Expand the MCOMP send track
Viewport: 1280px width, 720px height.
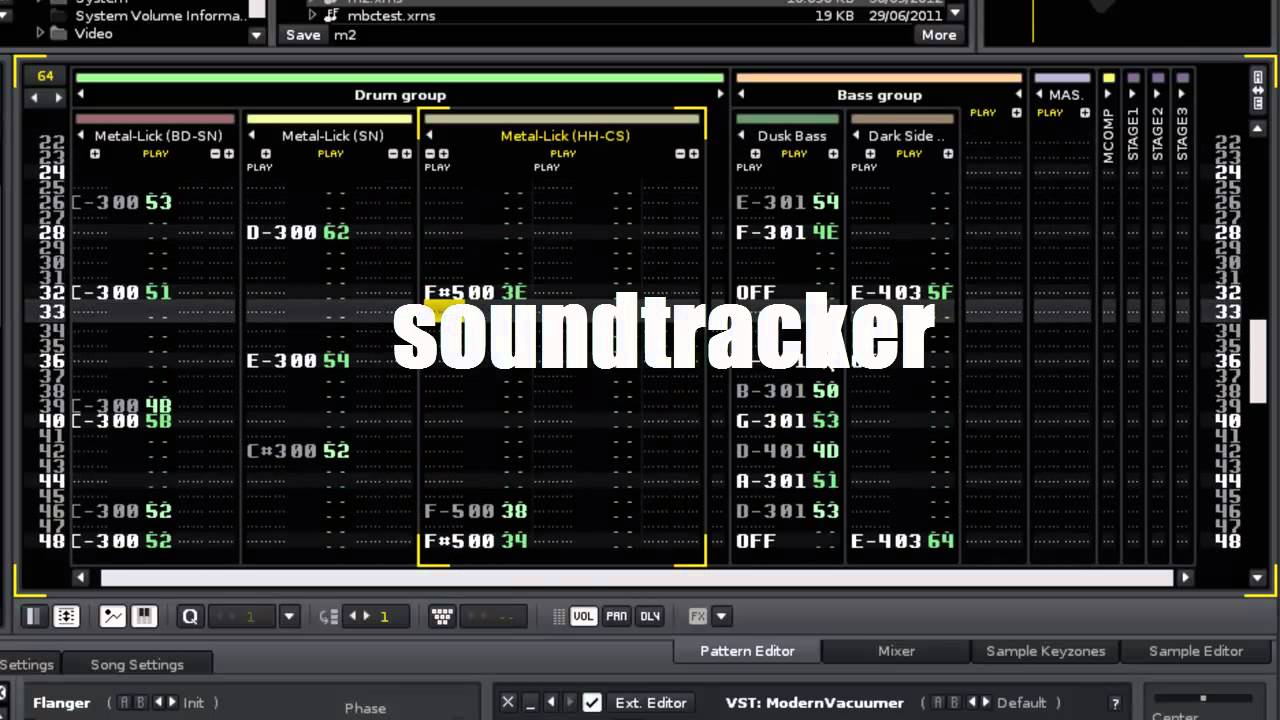[x=1108, y=94]
